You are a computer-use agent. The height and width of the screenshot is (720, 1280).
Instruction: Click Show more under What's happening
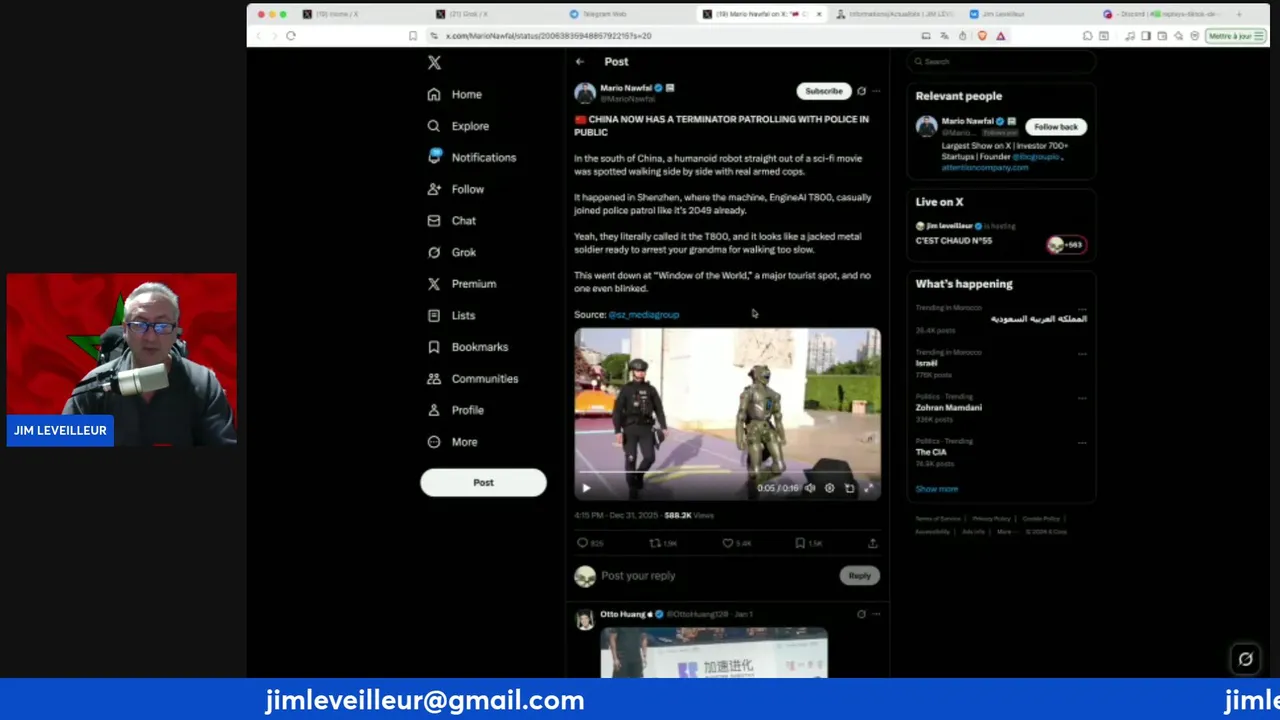tap(937, 489)
